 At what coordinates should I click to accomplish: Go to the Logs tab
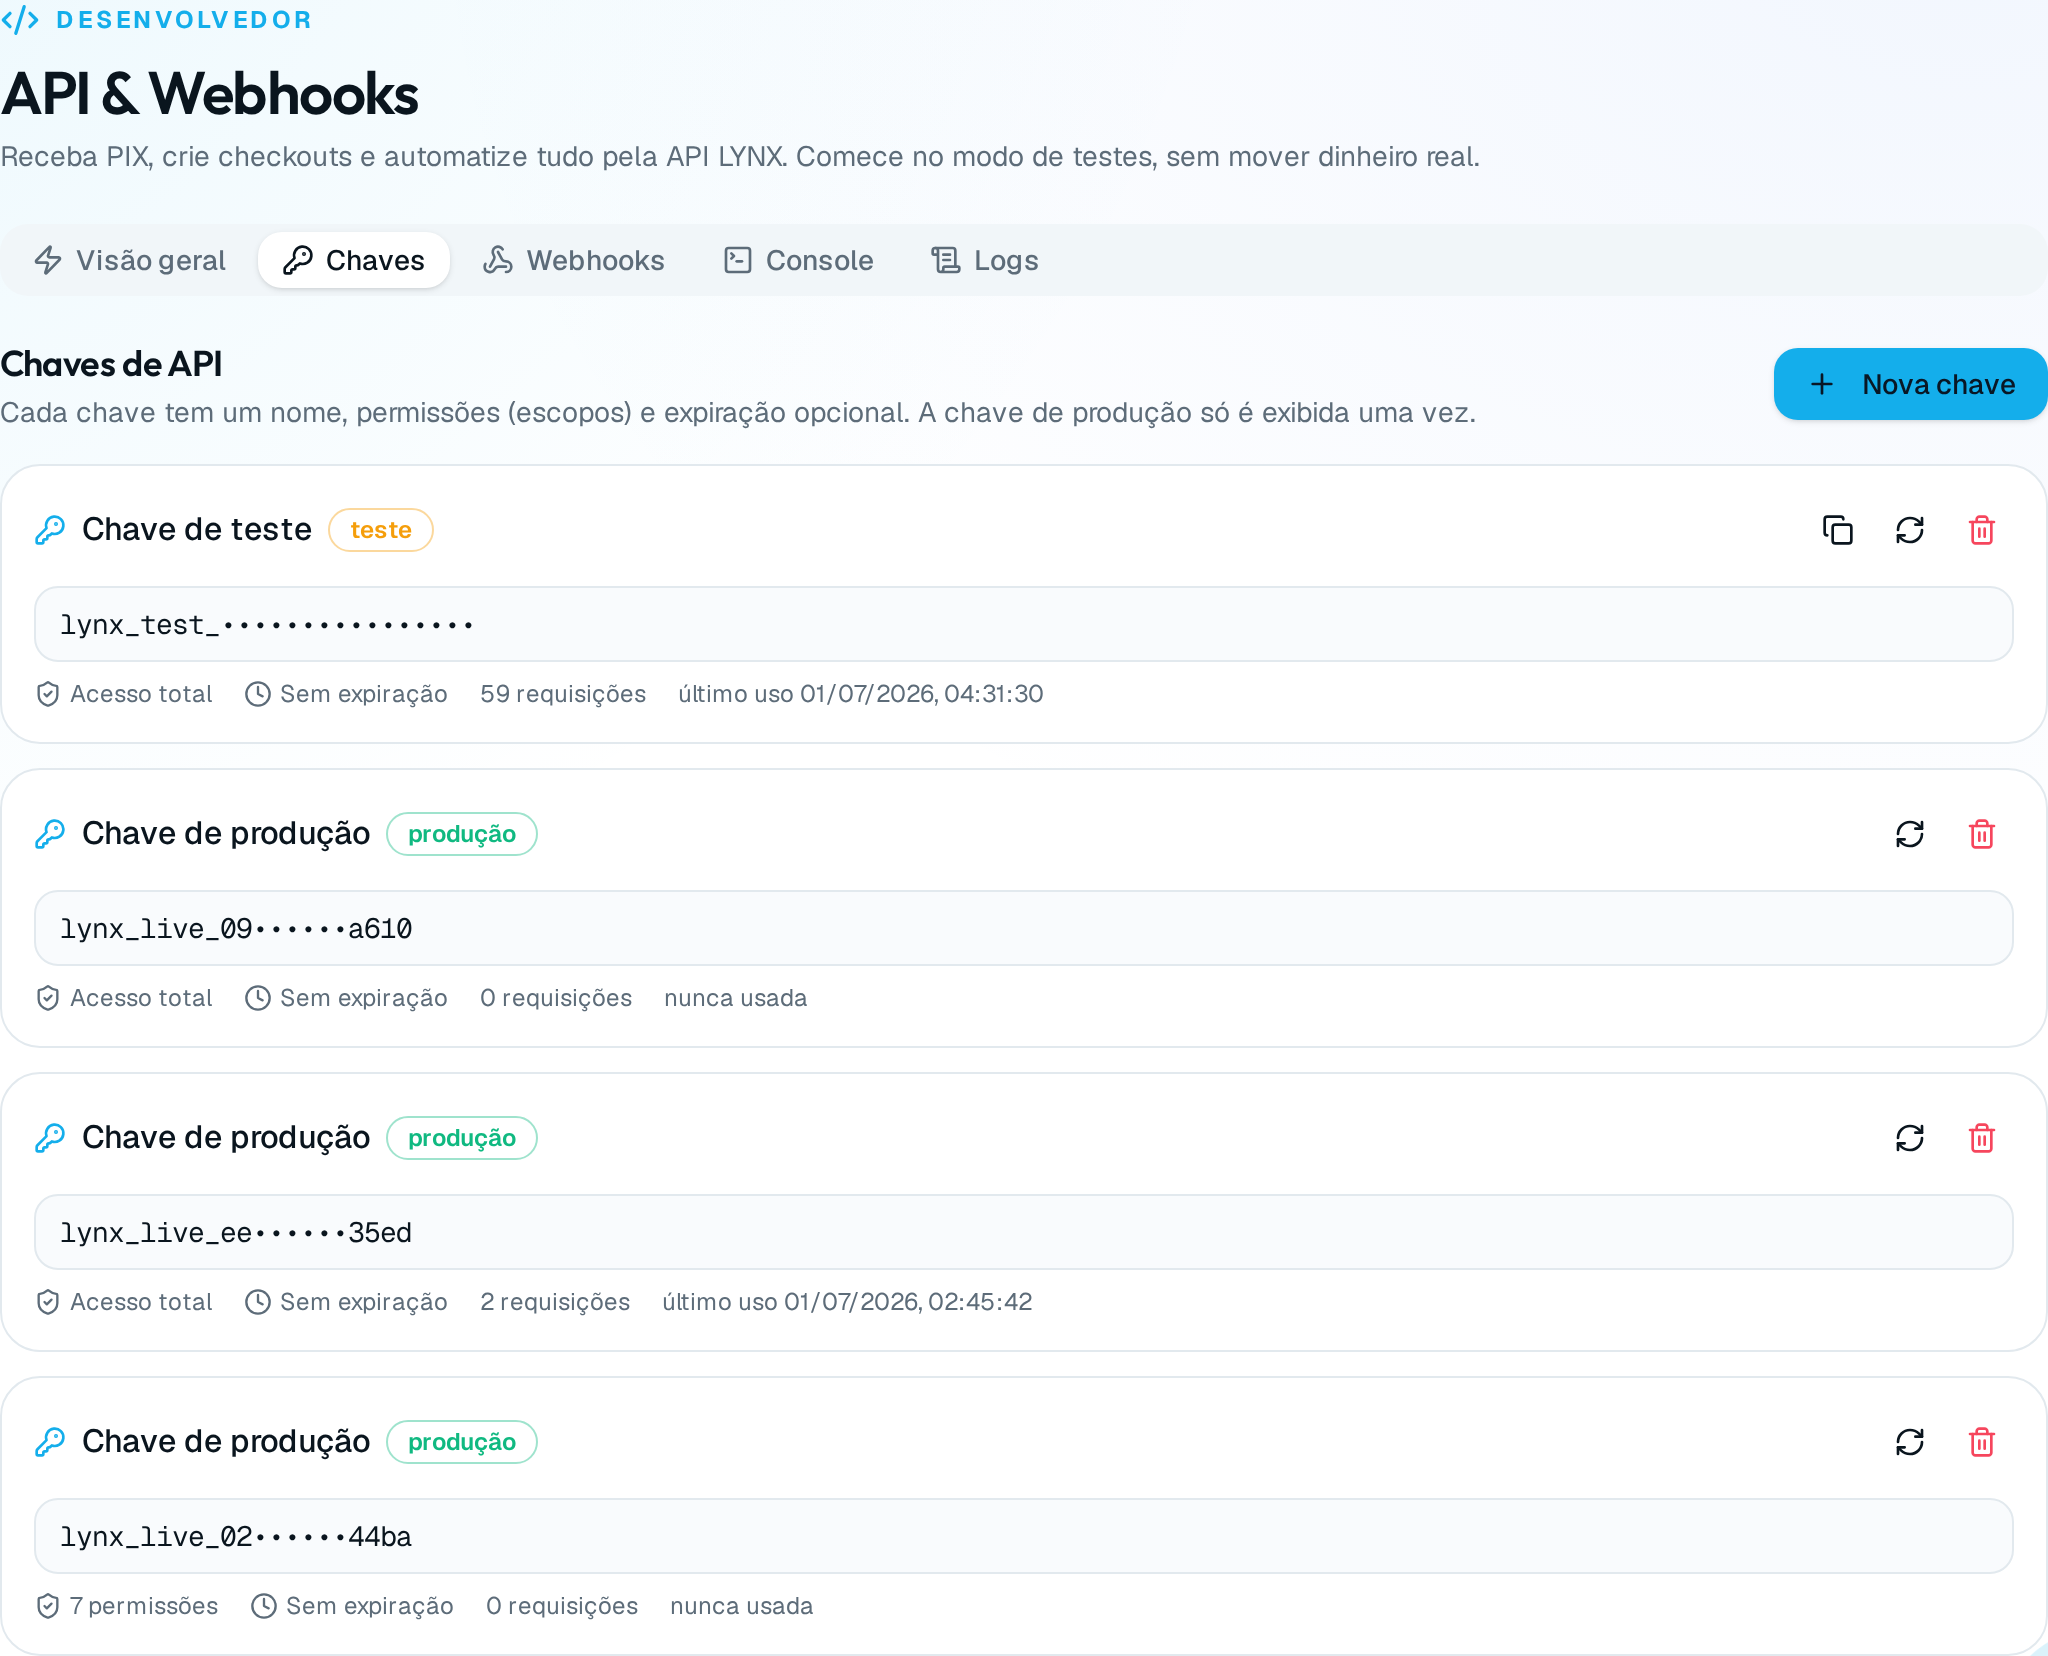986,260
